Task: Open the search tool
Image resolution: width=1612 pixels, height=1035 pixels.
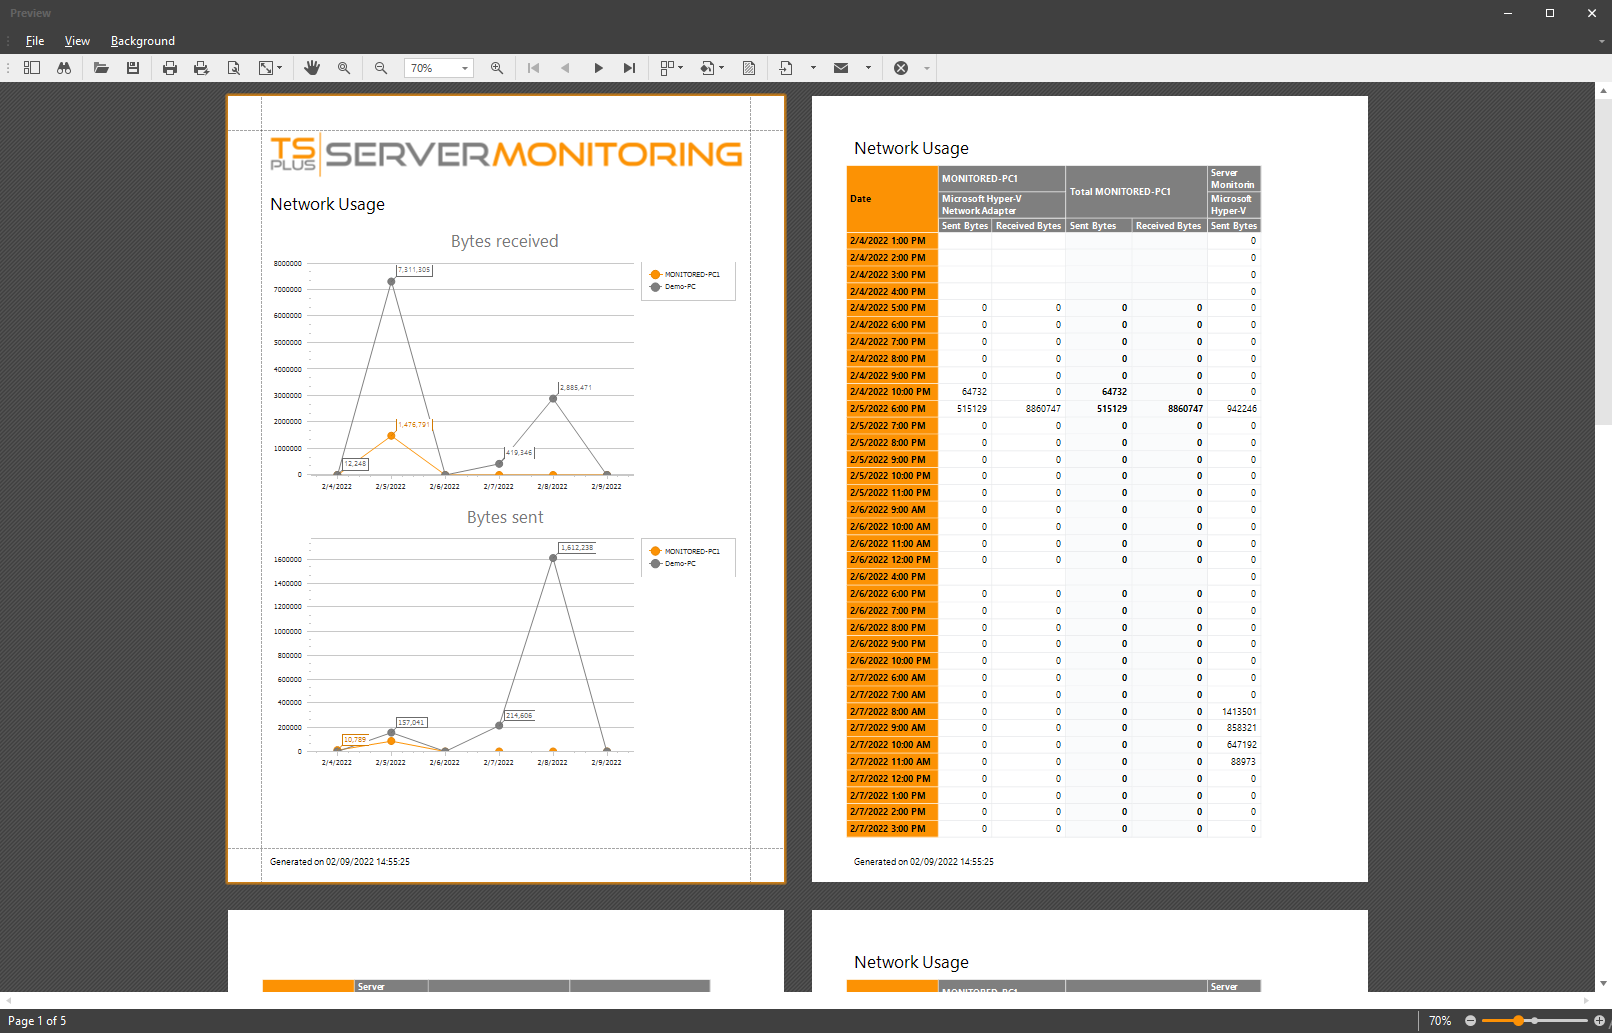Action: click(x=64, y=68)
